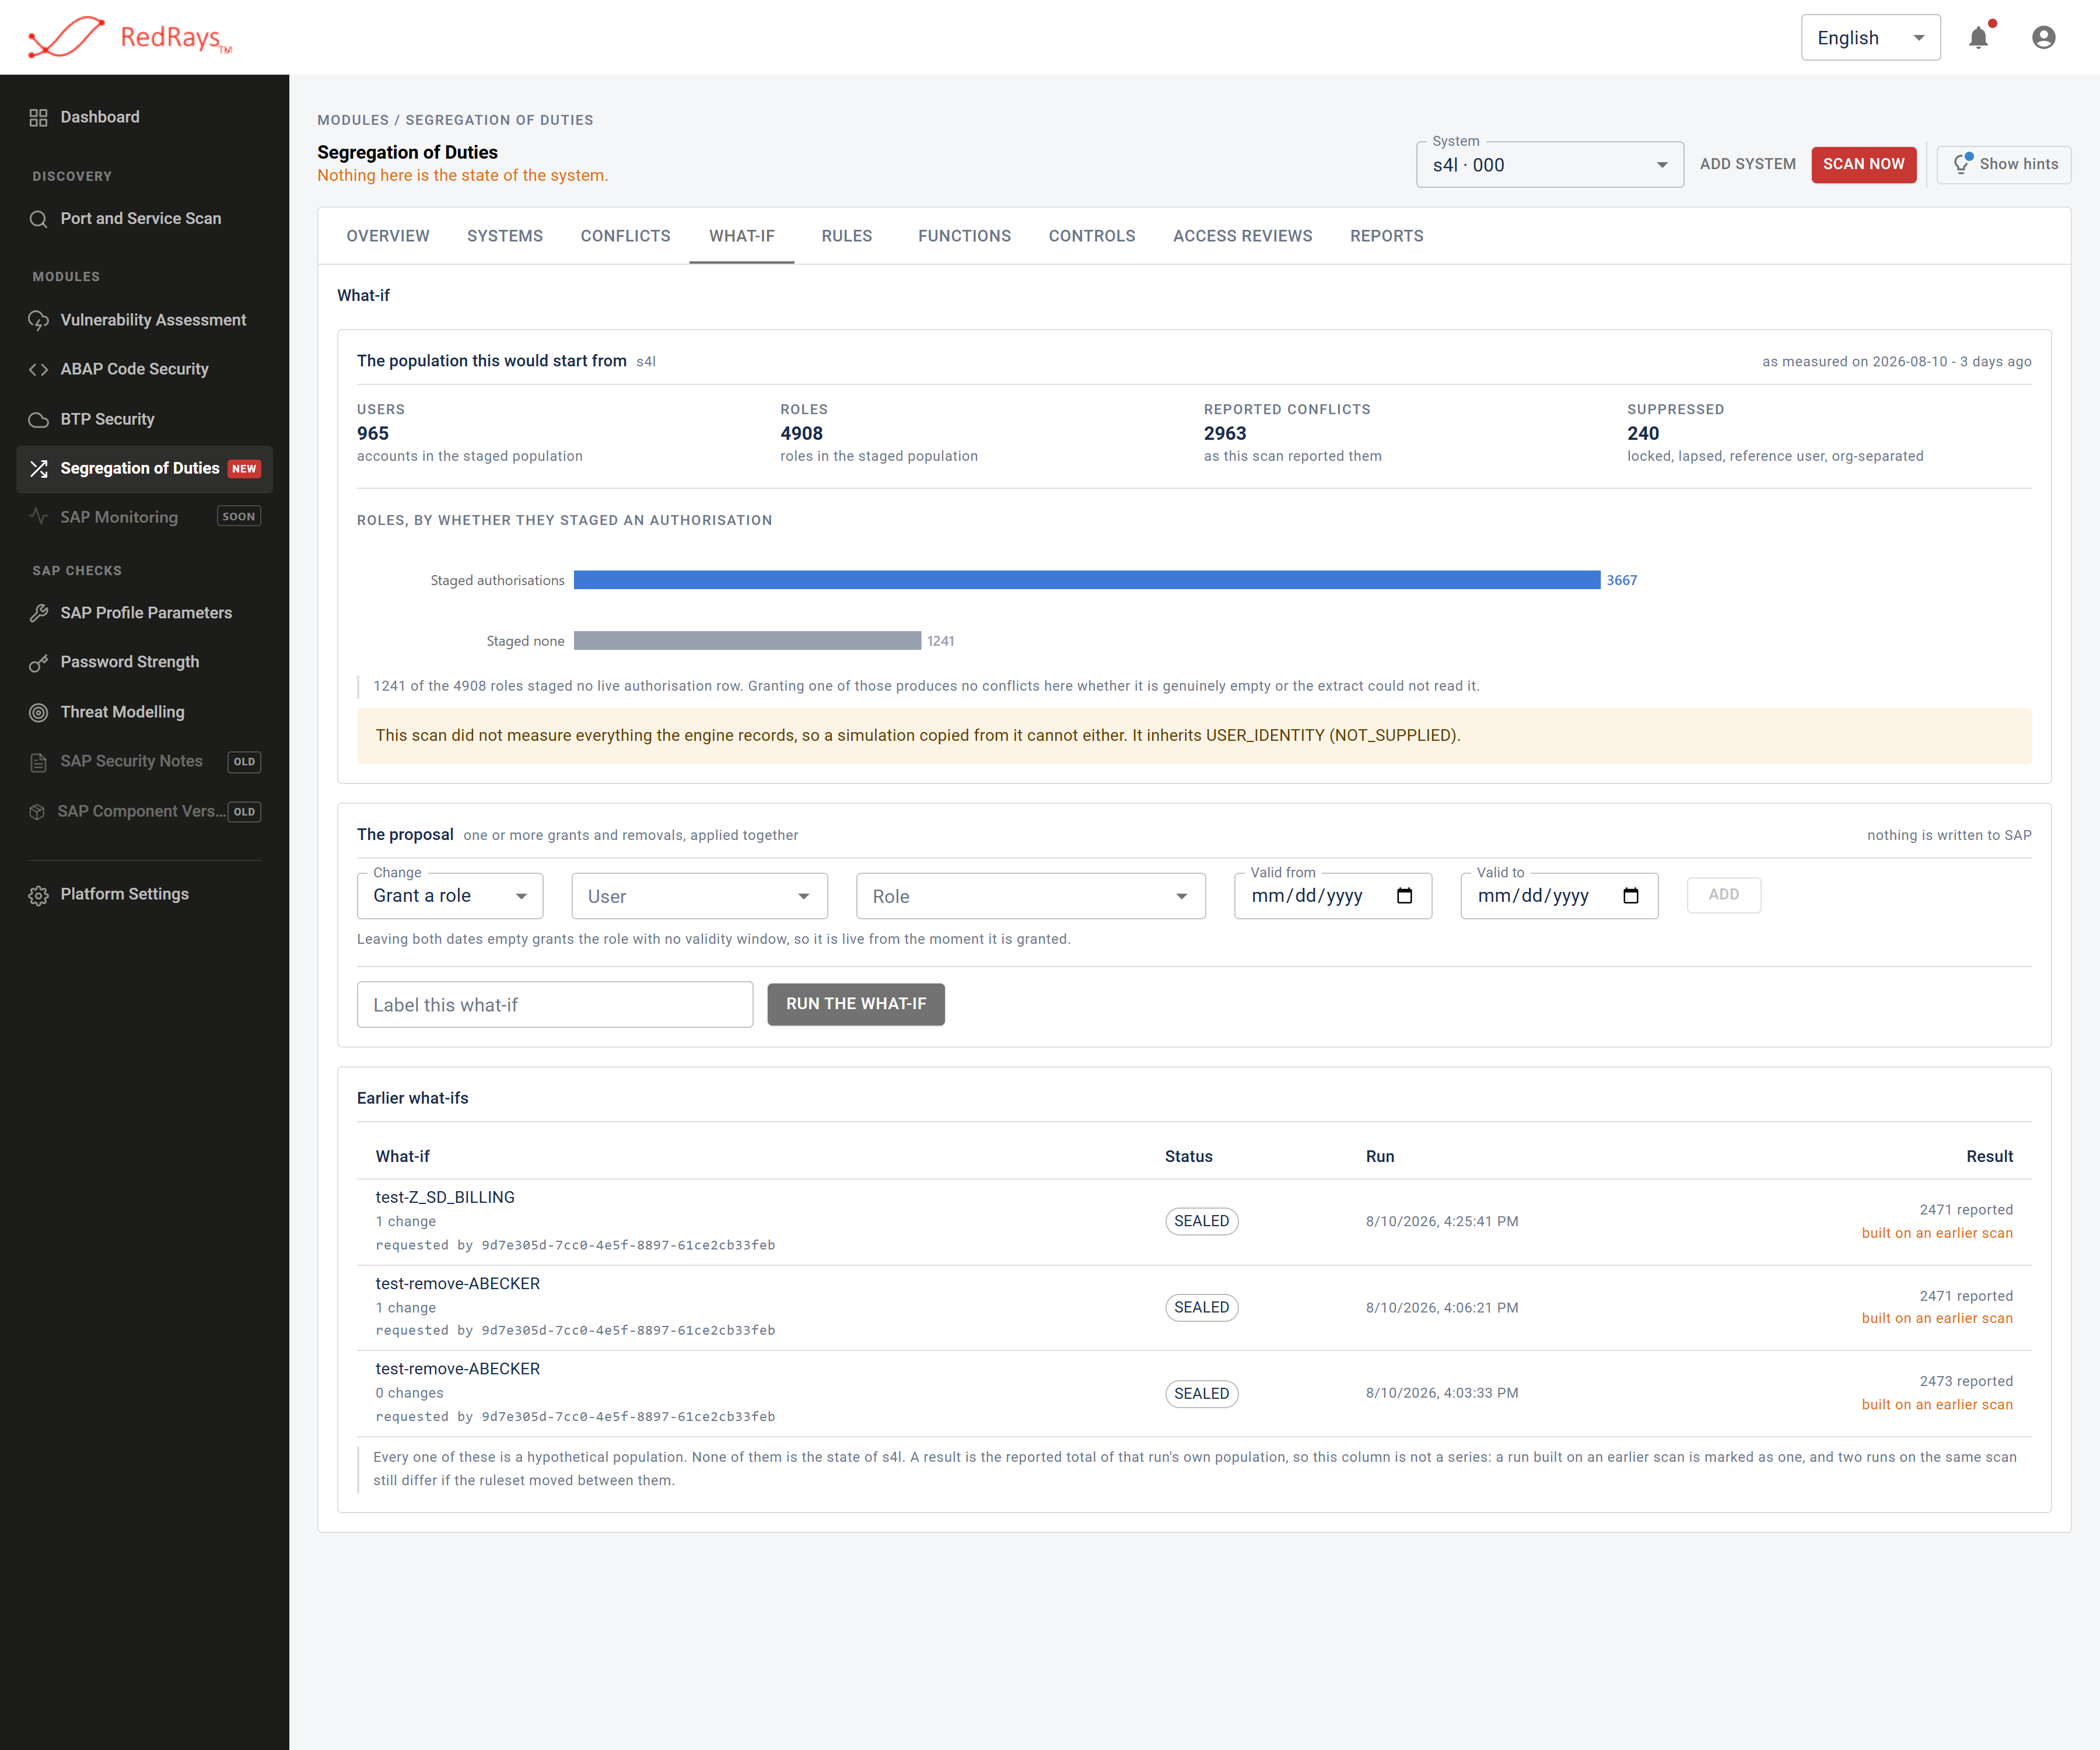Image resolution: width=2100 pixels, height=1750 pixels.
Task: Expand the System s4l · 000 selector
Action: (x=1550, y=165)
